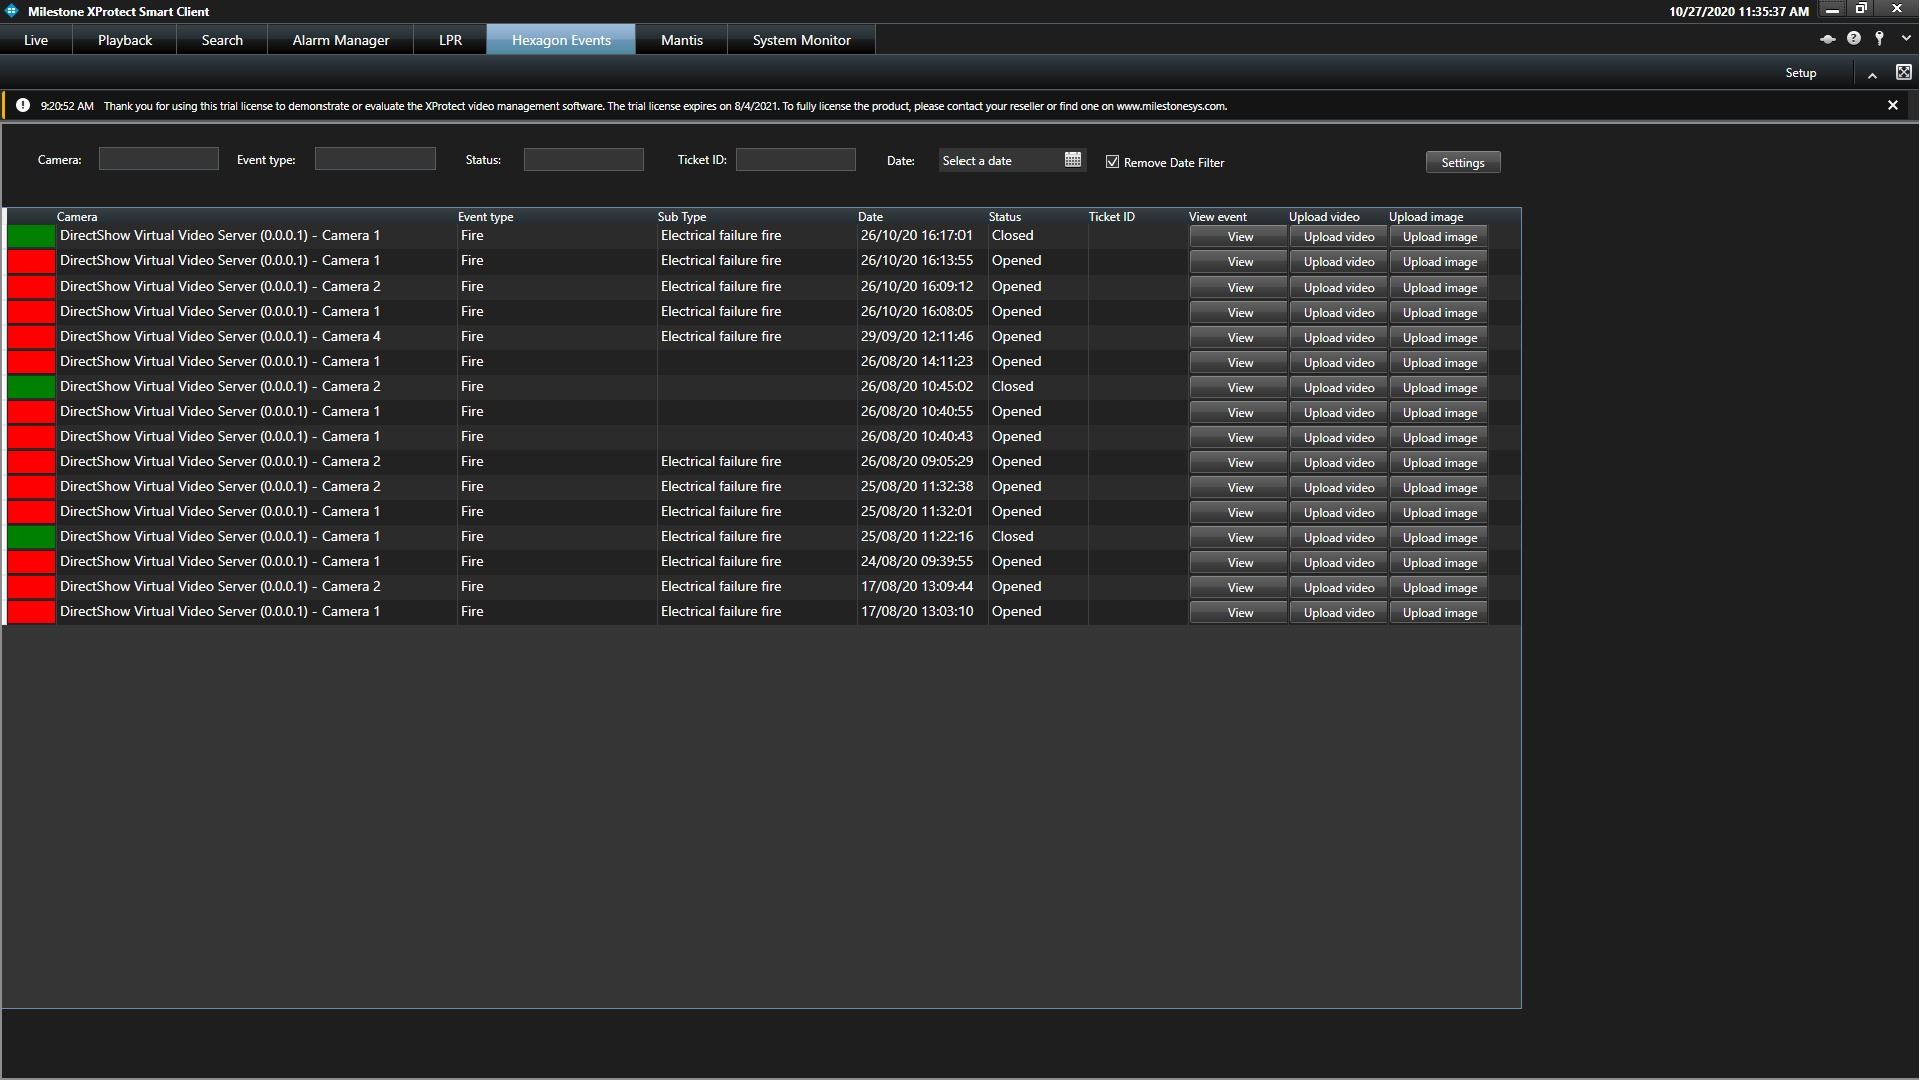Click the Milestone XProtect logo in title bar
Image resolution: width=1920 pixels, height=1080 pixels.
point(12,11)
